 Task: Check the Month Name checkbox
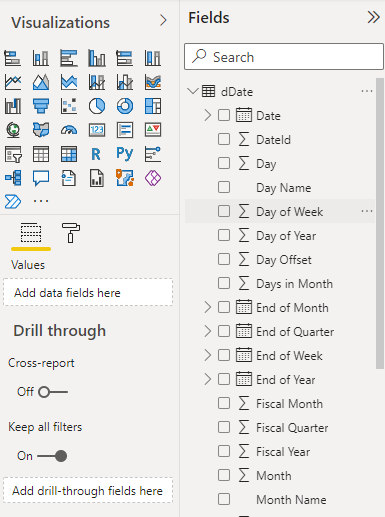[x=224, y=499]
